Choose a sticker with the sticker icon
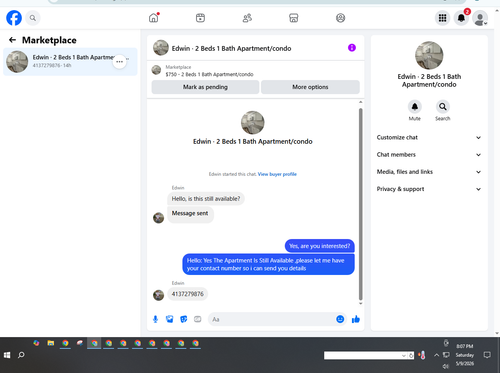The image size is (500, 373). 184,319
